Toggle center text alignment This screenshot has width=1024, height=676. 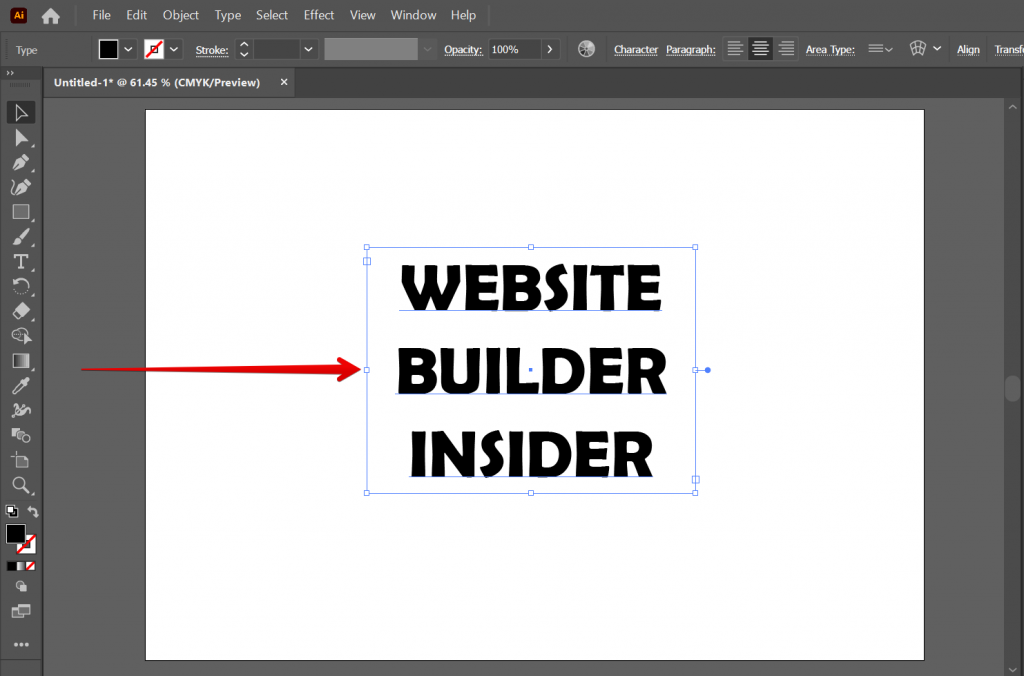[x=760, y=48]
